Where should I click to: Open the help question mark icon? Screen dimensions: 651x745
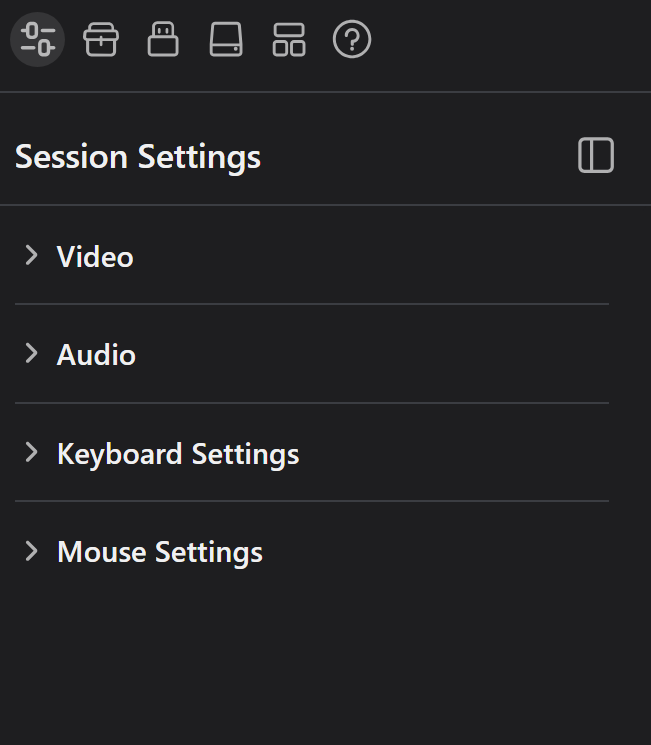tap(352, 39)
